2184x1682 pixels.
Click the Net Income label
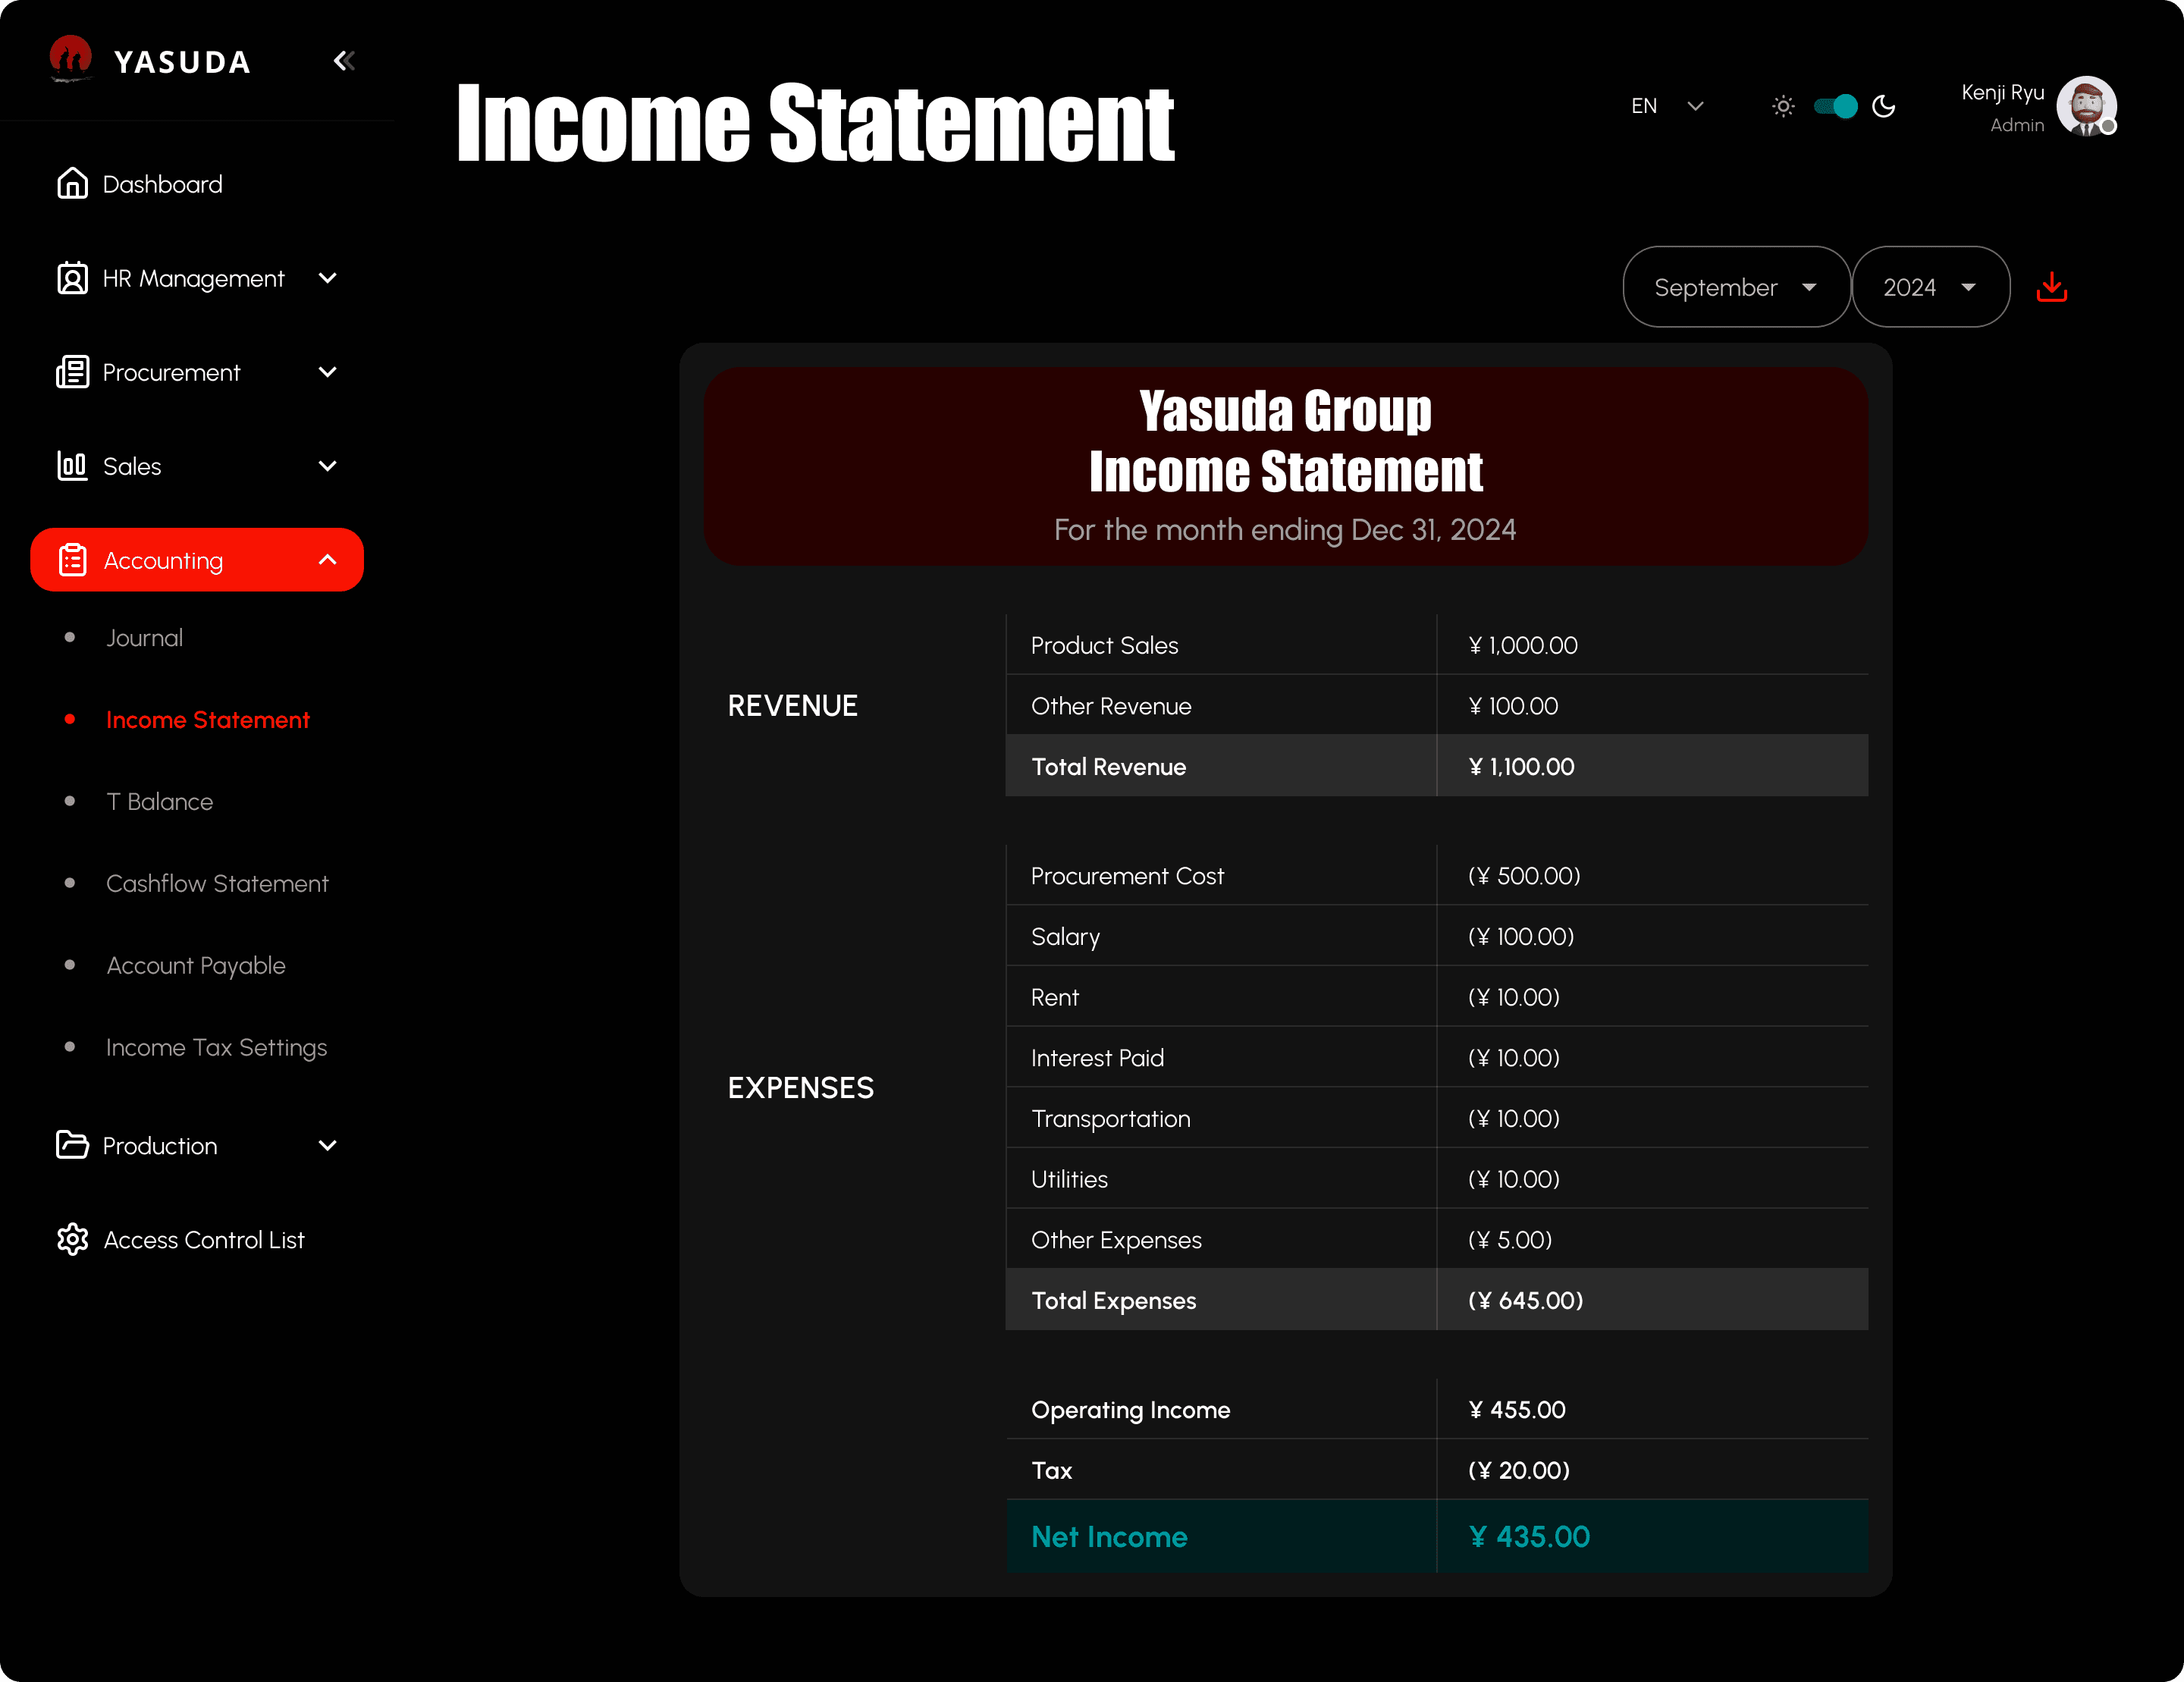coord(1109,1537)
